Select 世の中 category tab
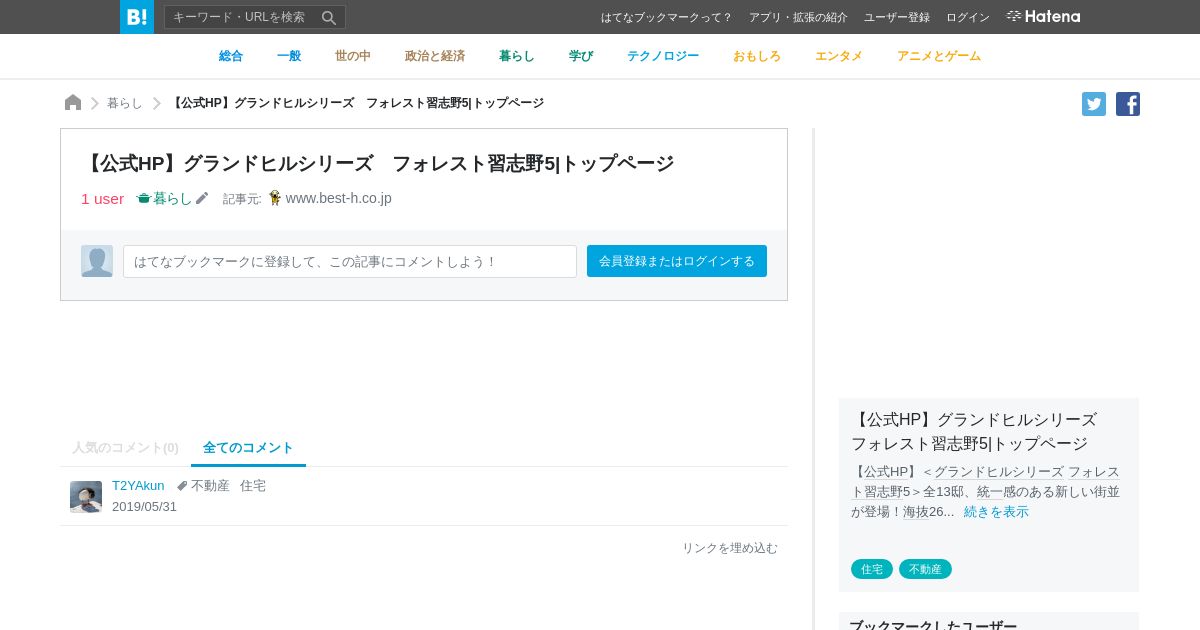The width and height of the screenshot is (1200, 630). 353,56
